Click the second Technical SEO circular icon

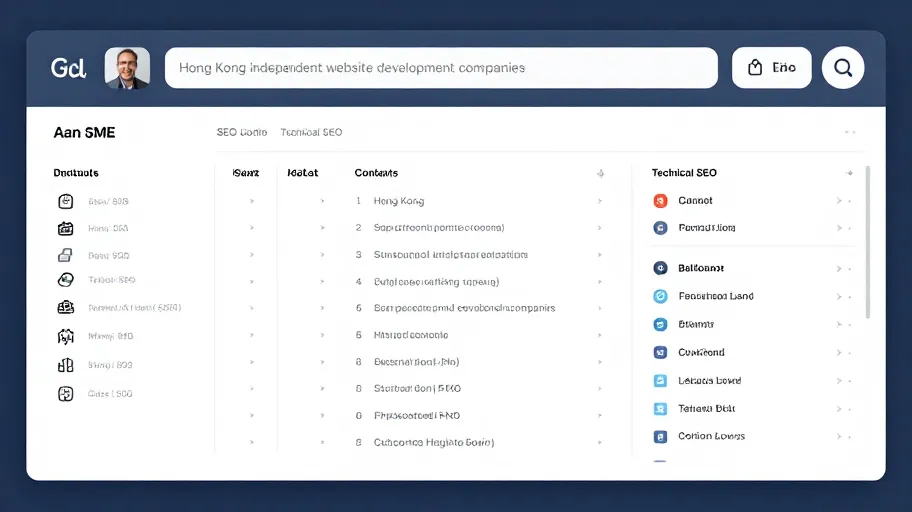tap(660, 228)
